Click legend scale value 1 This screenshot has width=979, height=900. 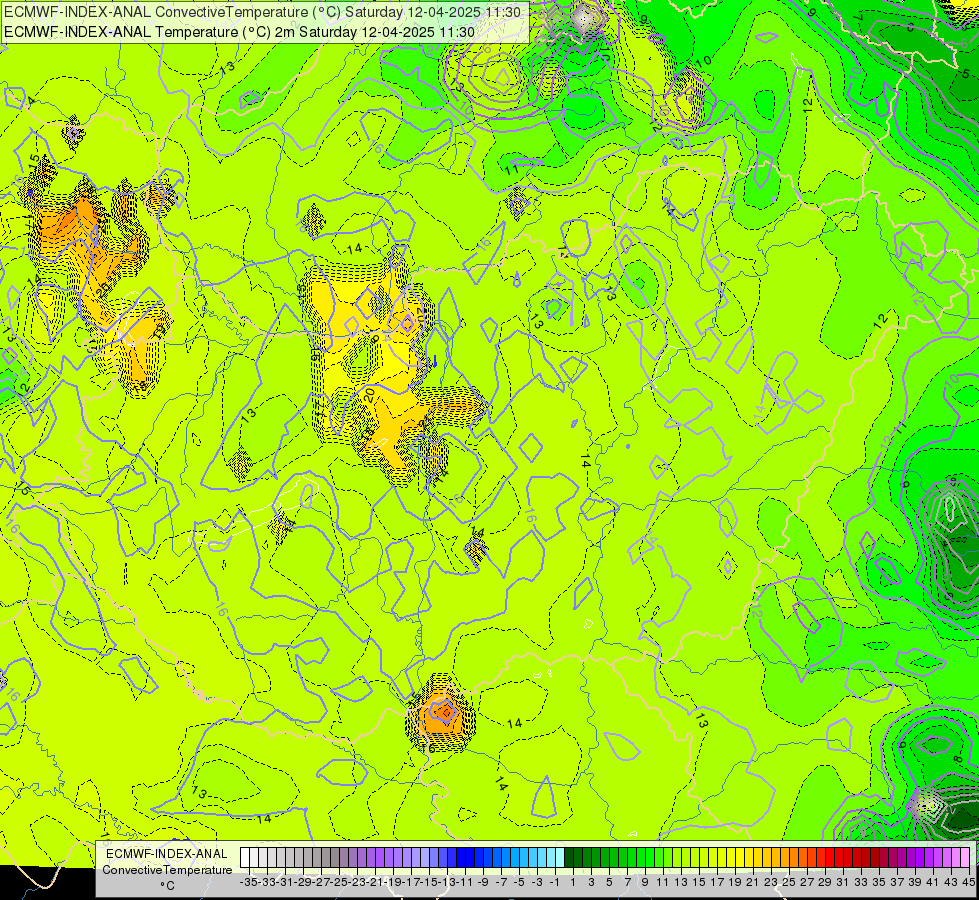[573, 882]
